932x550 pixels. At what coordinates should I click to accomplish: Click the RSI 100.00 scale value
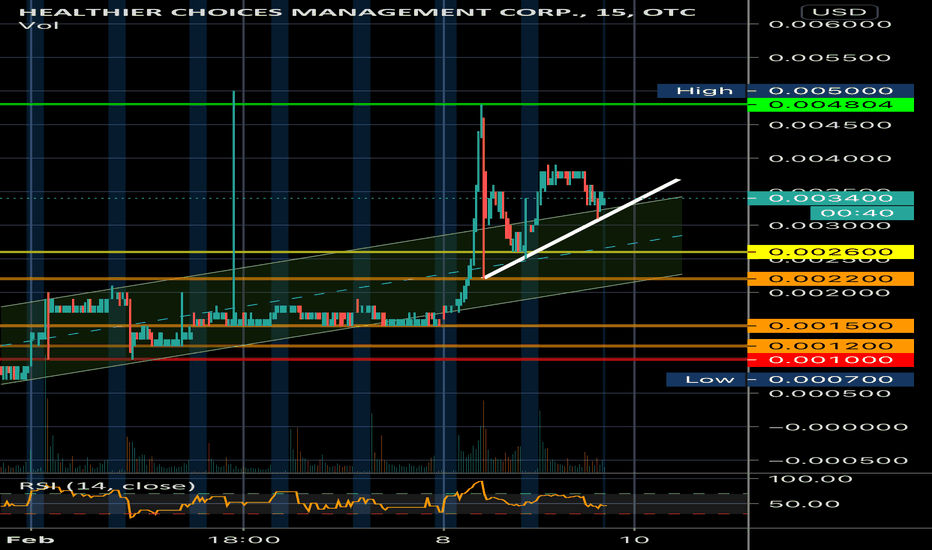(x=811, y=479)
